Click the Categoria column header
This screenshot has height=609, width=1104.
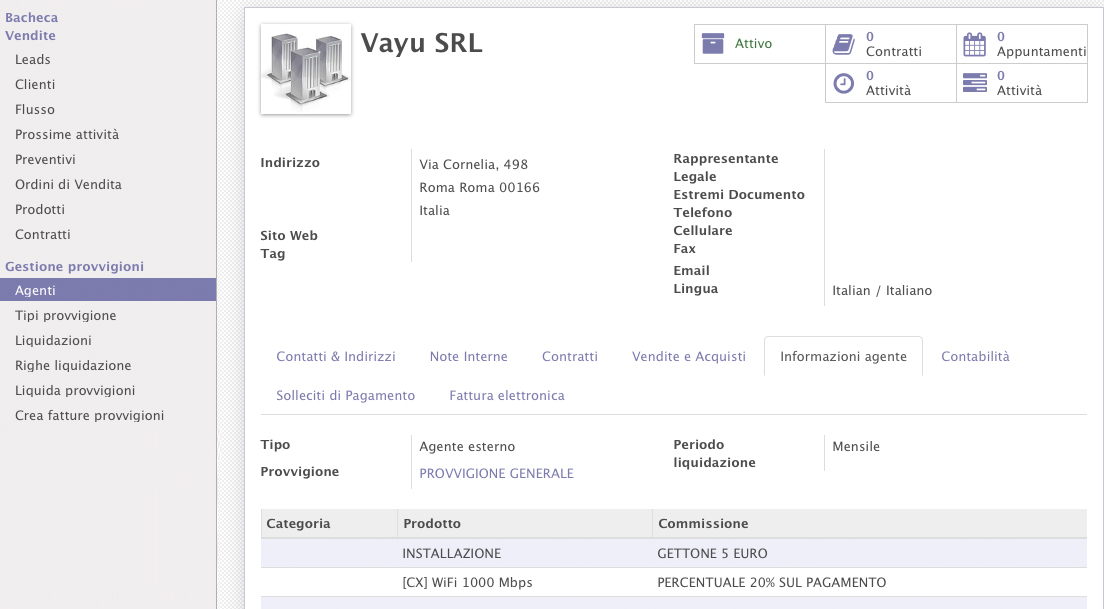(329, 524)
